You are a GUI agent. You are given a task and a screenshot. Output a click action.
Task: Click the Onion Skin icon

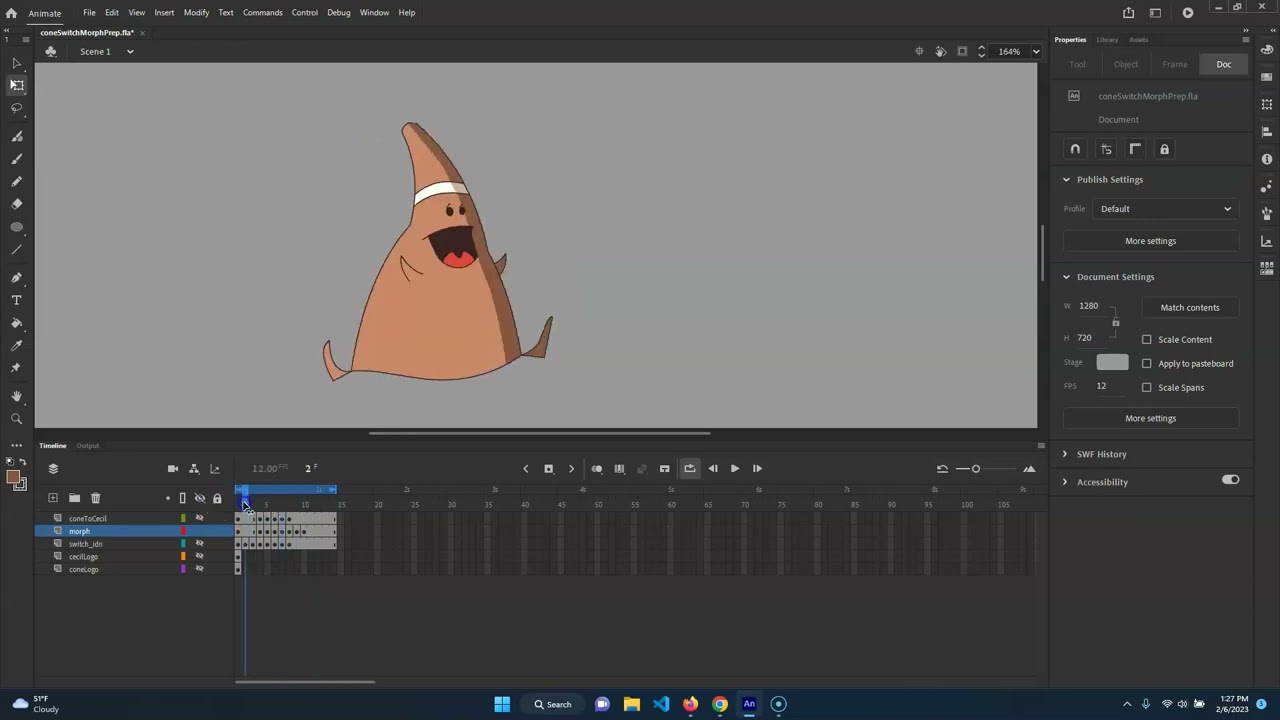pyautogui.click(x=597, y=468)
